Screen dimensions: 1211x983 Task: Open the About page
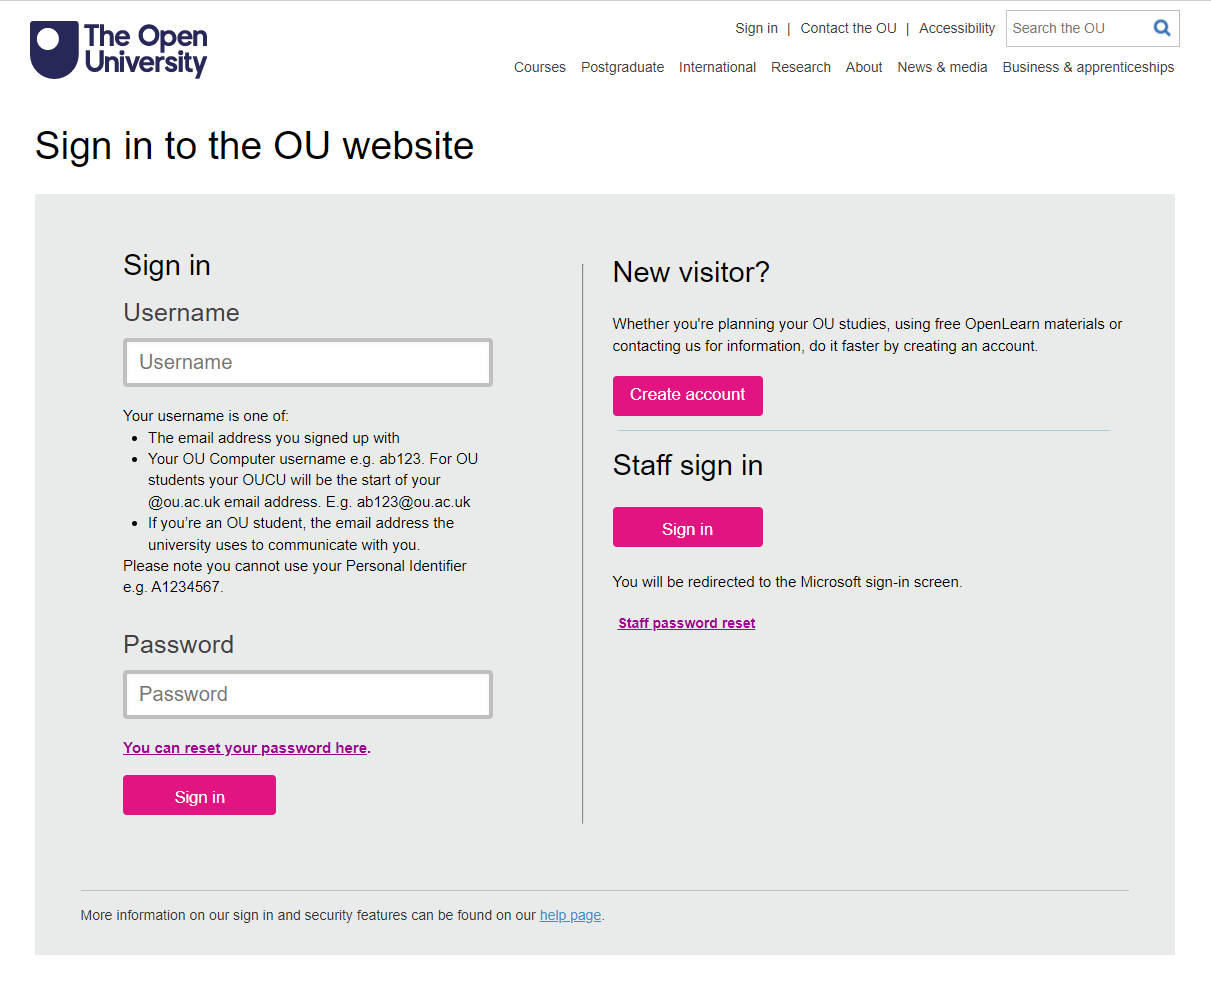[x=863, y=67]
